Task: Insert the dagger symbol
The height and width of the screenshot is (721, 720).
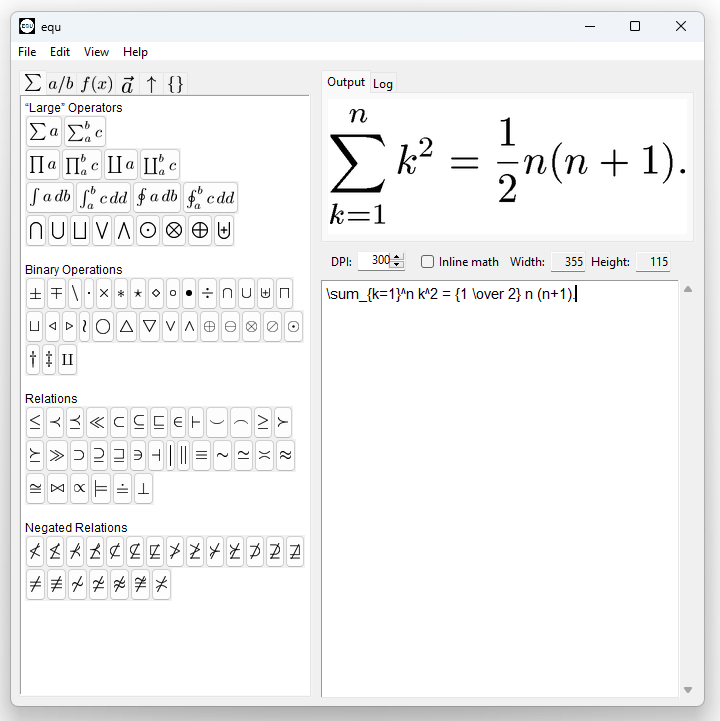Action: pos(33,359)
